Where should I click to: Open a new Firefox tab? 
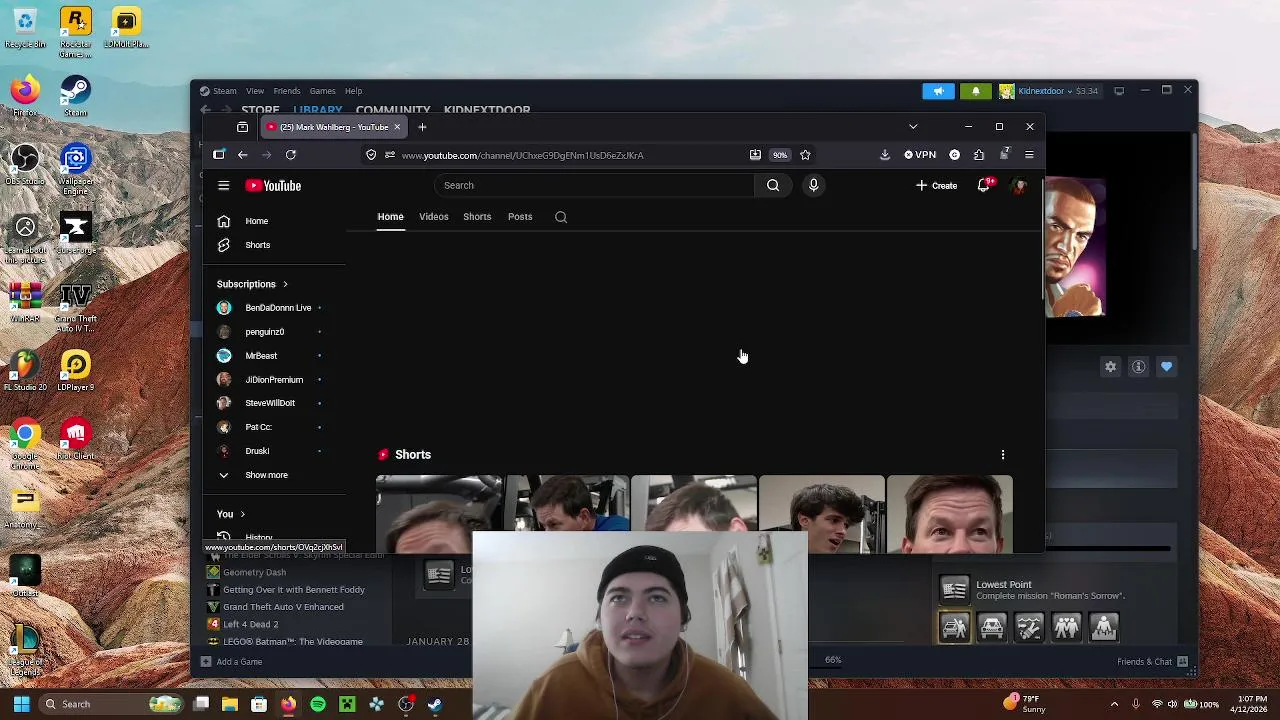(x=422, y=127)
